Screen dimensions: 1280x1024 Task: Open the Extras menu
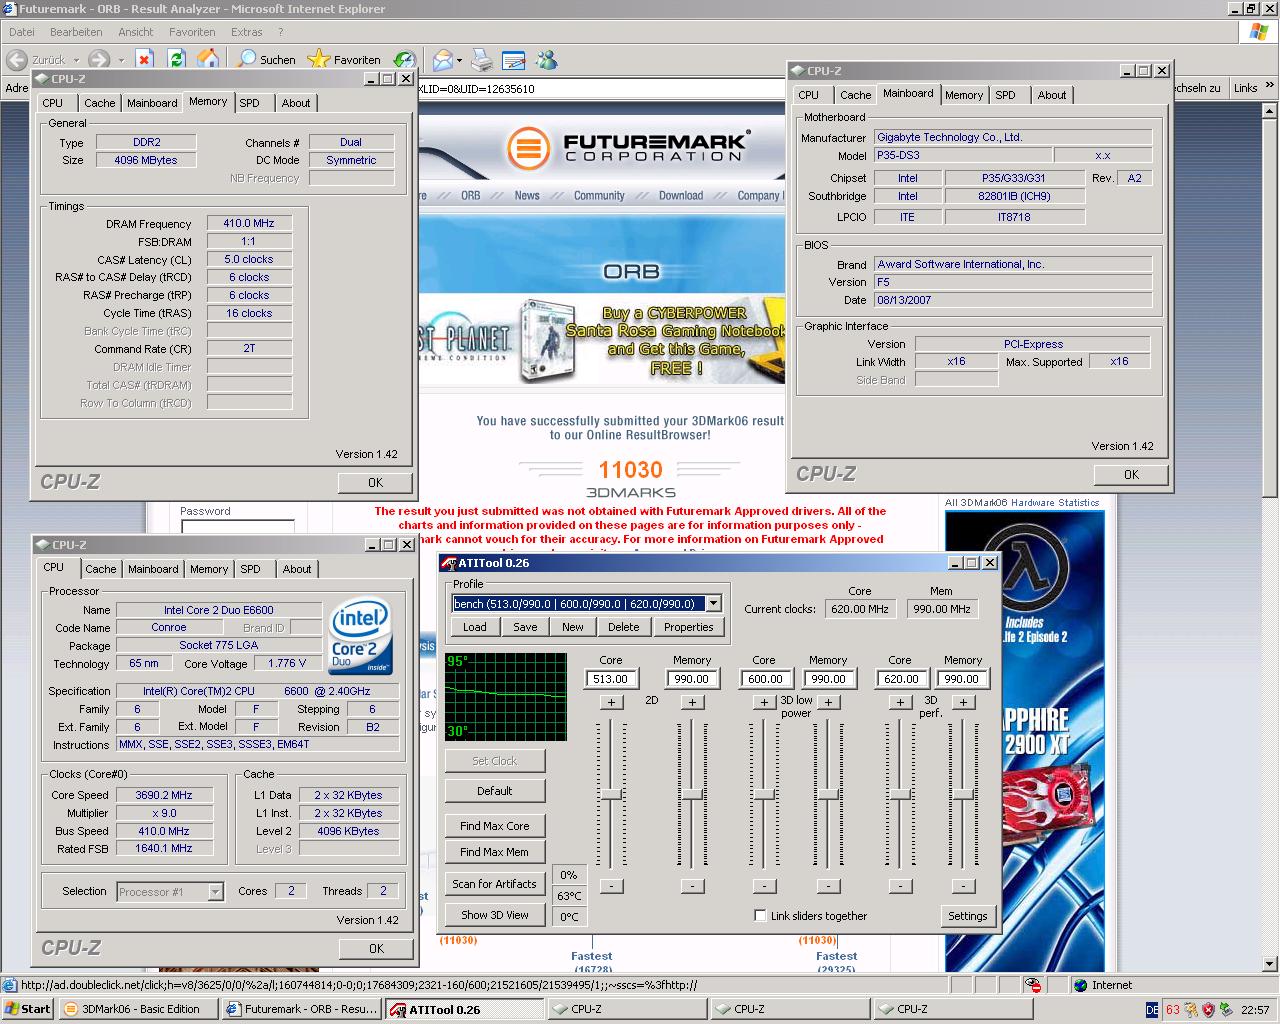[247, 32]
